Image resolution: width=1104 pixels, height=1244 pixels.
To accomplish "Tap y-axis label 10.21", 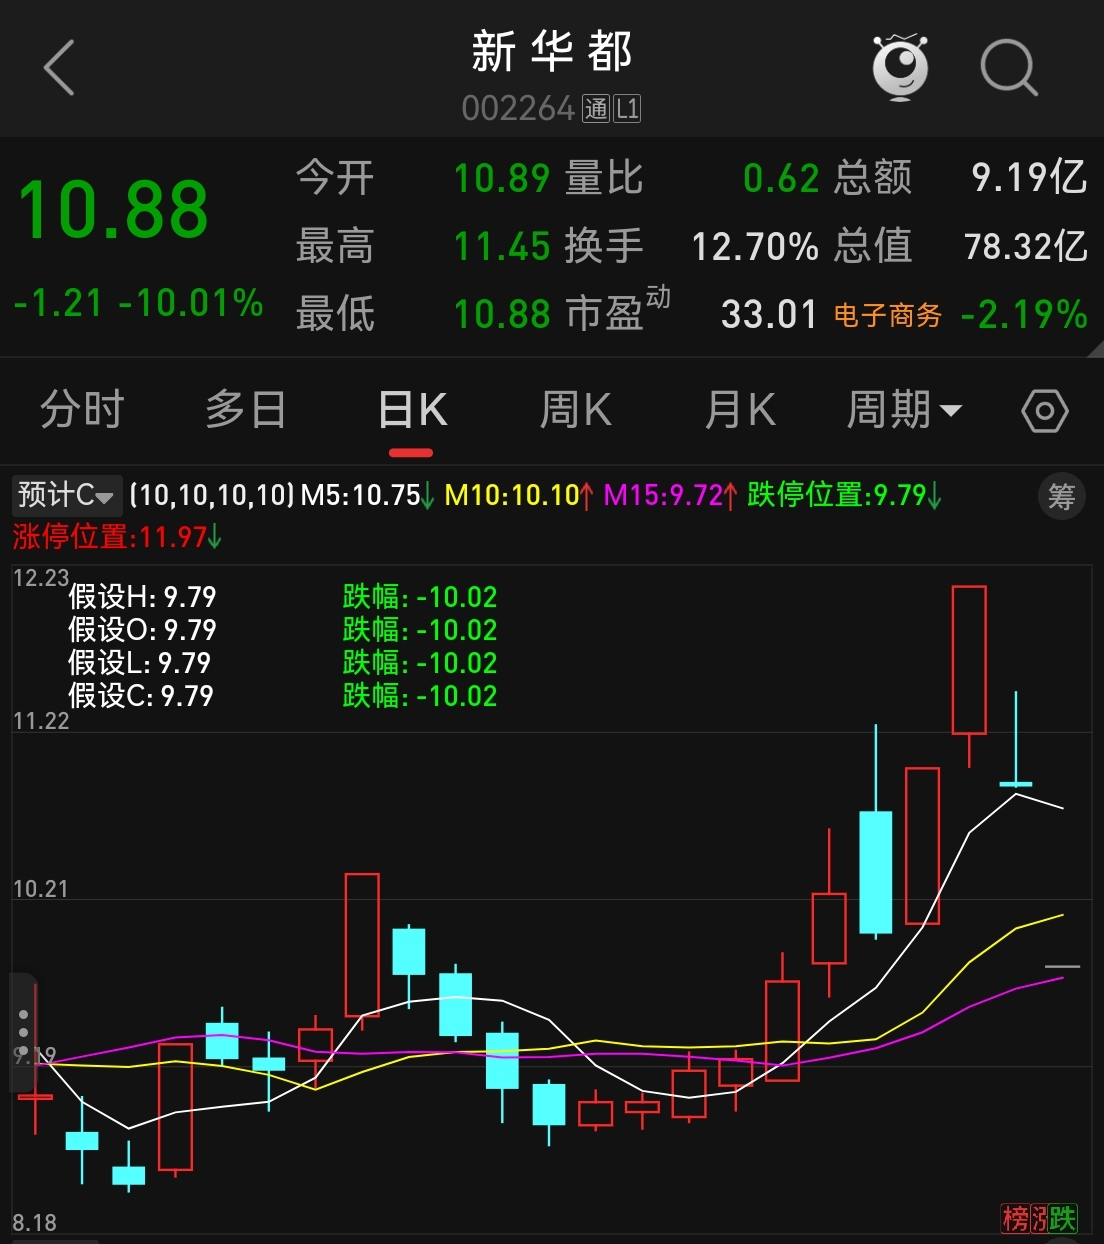I will click(41, 889).
